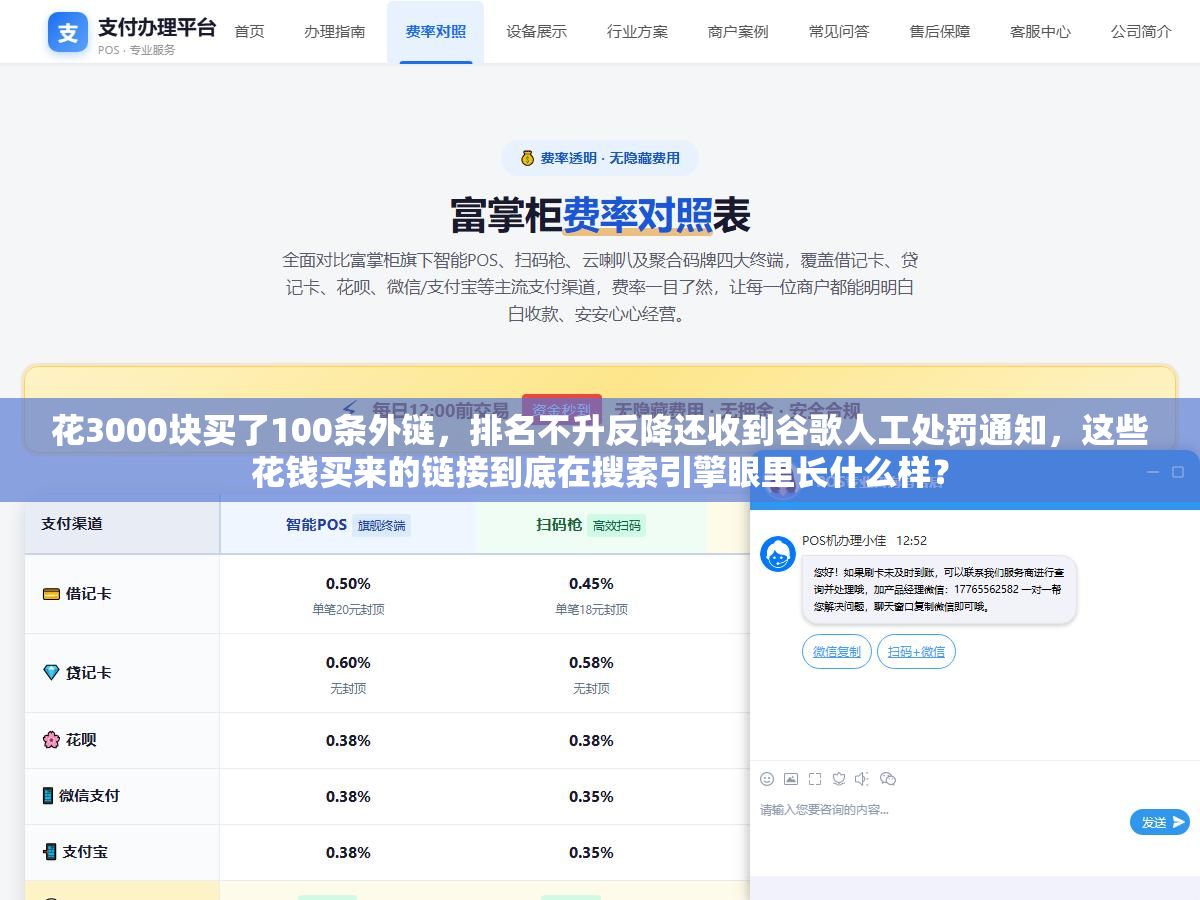1200x900 pixels.
Task: Click the money bag icon in 费率透明 badge
Action: [x=527, y=158]
